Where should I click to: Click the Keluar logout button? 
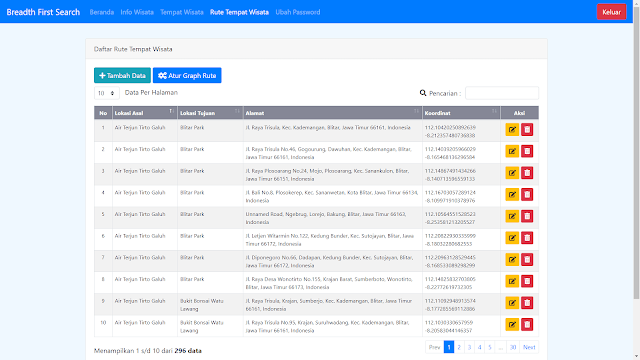(611, 12)
